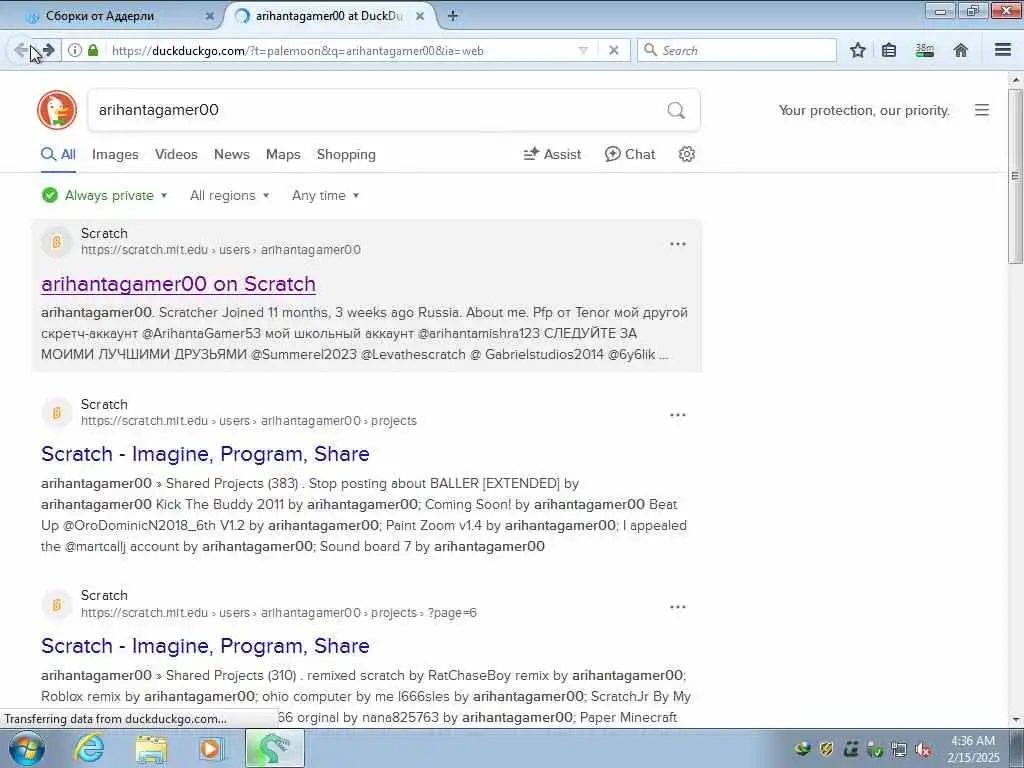Viewport: 1024px width, 768px height.
Task: Open the Windows Start menu orb
Action: (x=27, y=748)
